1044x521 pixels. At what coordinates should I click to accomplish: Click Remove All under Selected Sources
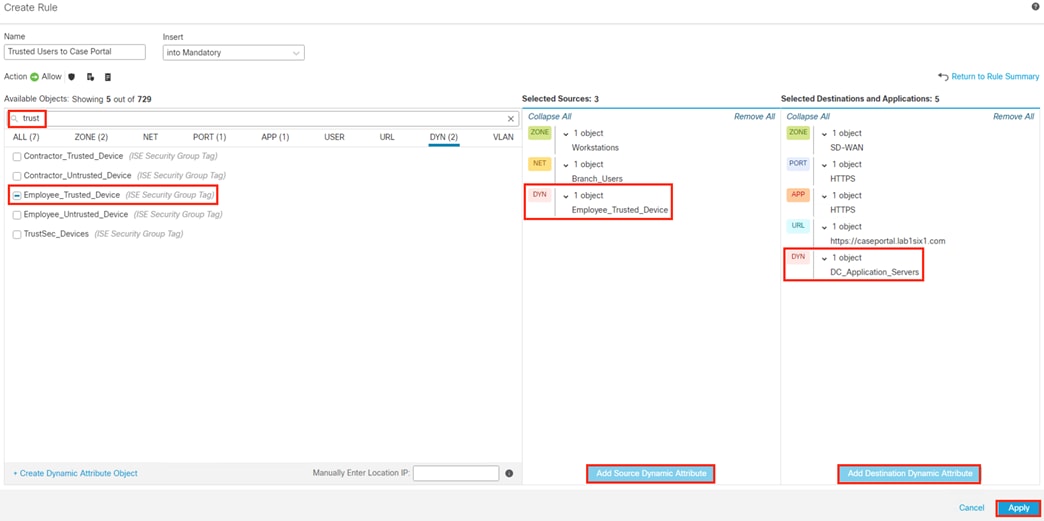pos(754,117)
